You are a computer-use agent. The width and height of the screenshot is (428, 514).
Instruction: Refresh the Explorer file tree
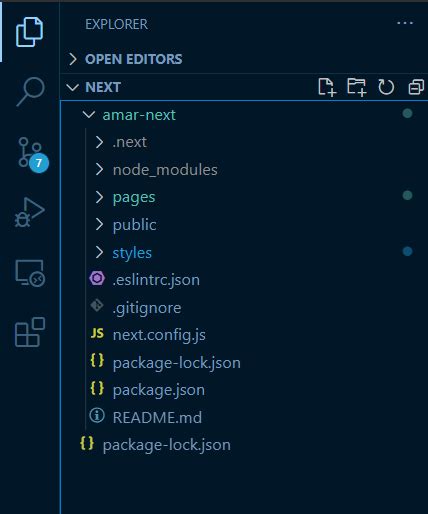click(386, 87)
